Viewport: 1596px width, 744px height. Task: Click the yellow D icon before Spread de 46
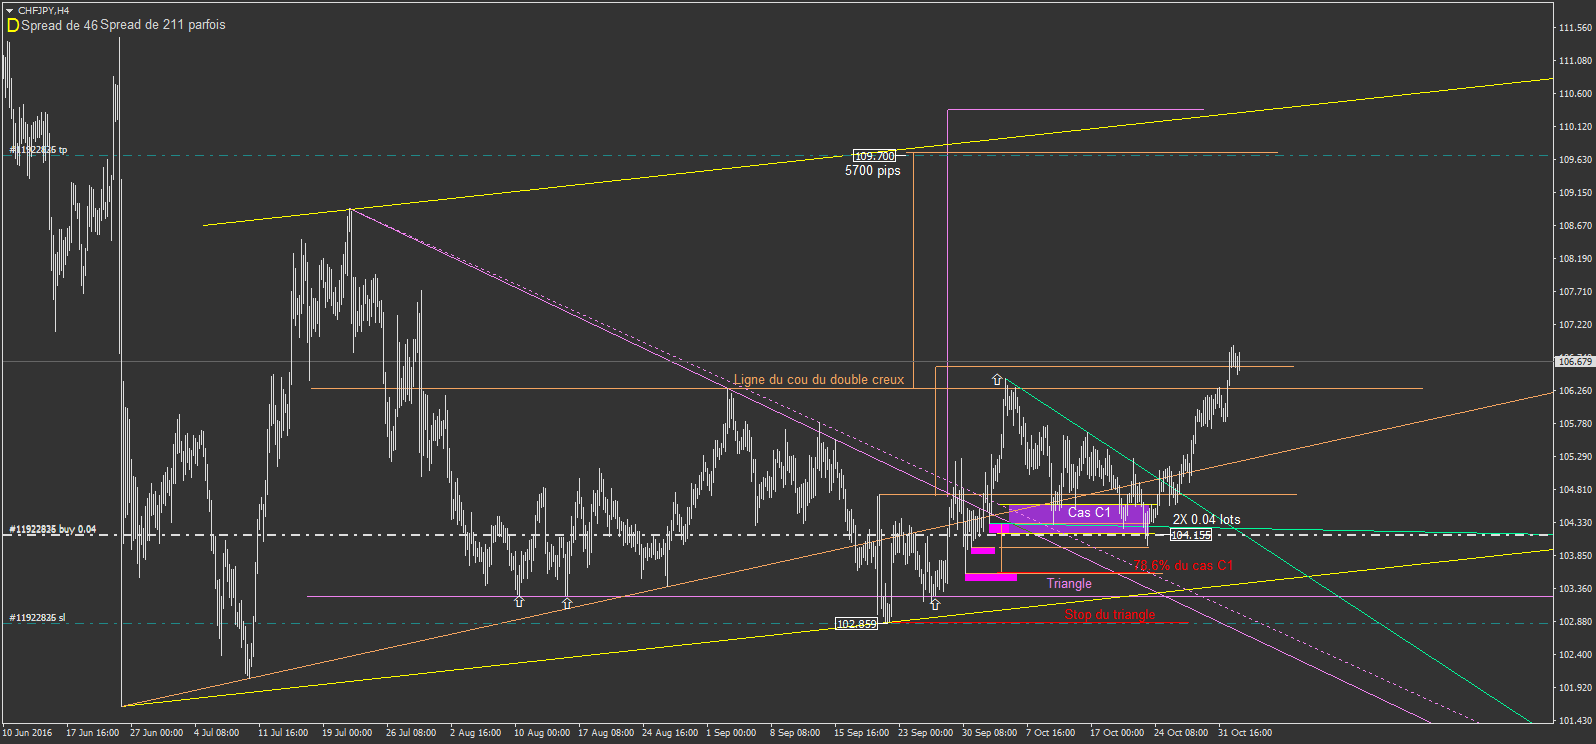(x=13, y=25)
